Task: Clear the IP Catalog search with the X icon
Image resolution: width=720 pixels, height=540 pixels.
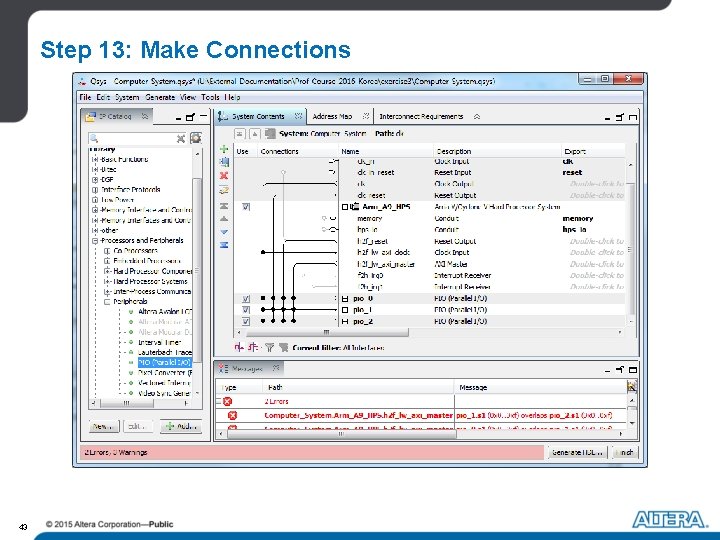Action: click(x=181, y=138)
